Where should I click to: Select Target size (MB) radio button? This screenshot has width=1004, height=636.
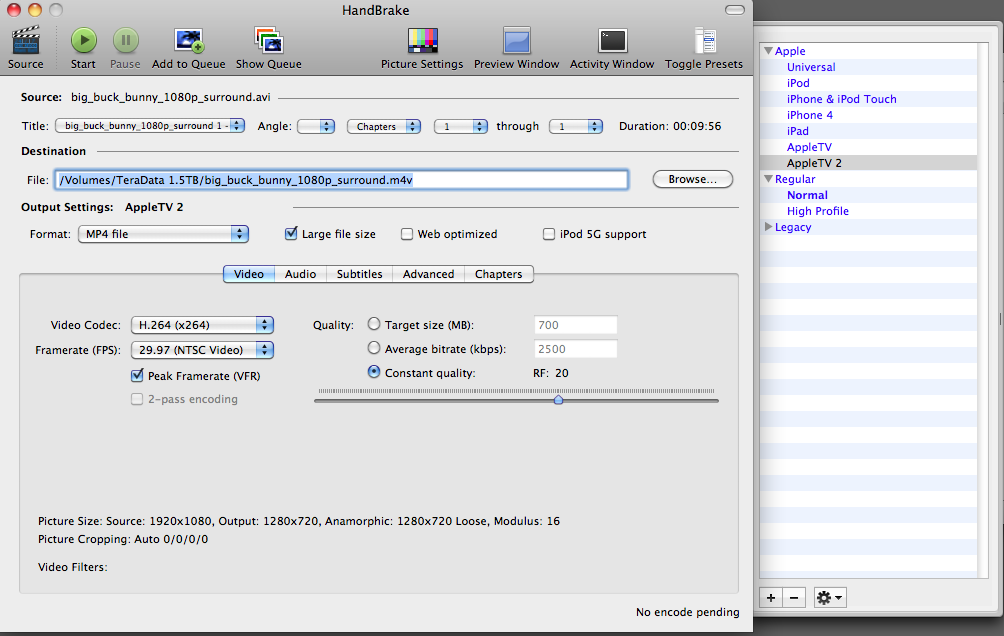click(374, 324)
